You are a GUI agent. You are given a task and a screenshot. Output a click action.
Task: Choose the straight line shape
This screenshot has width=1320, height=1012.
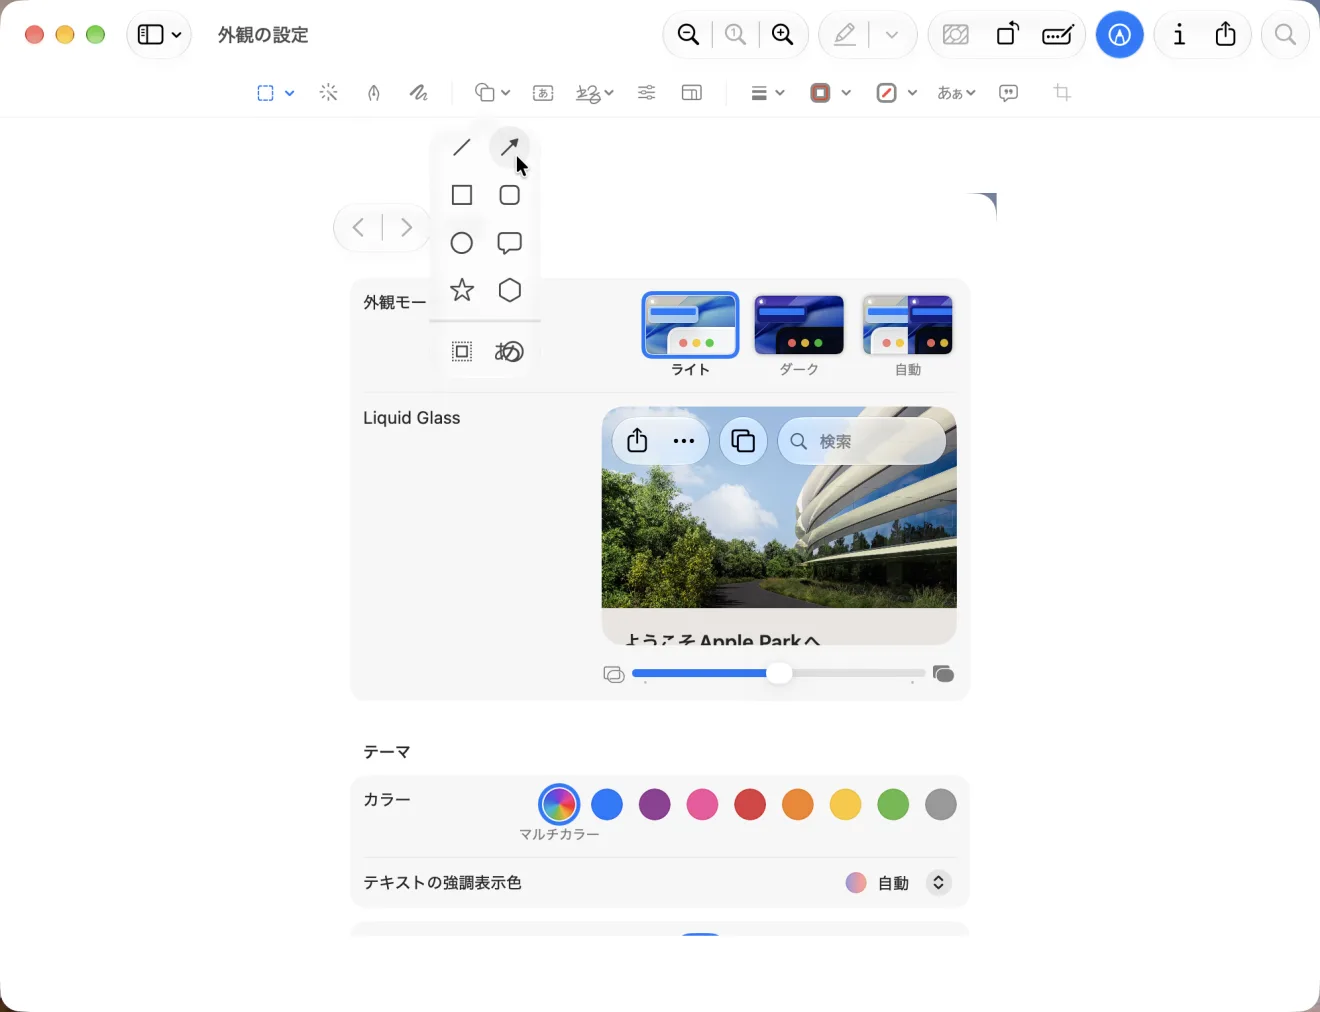click(x=461, y=147)
